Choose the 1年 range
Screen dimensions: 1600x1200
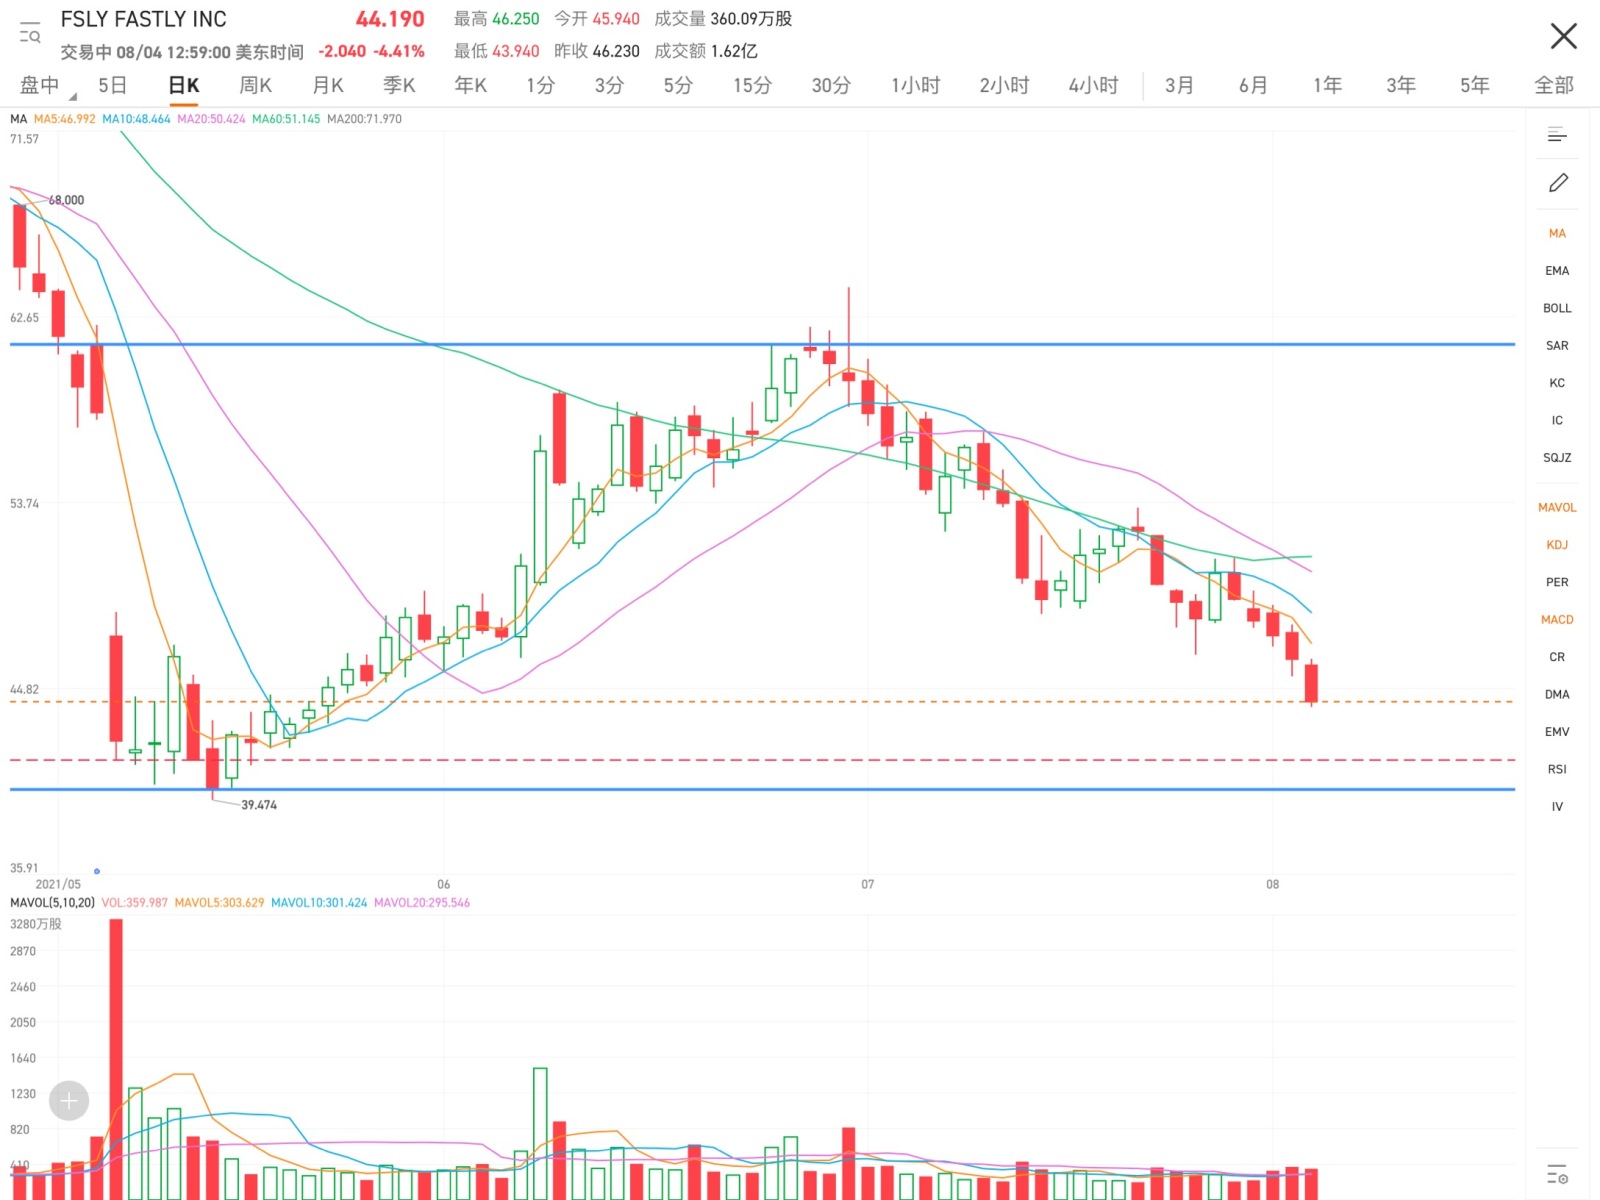[x=1327, y=86]
